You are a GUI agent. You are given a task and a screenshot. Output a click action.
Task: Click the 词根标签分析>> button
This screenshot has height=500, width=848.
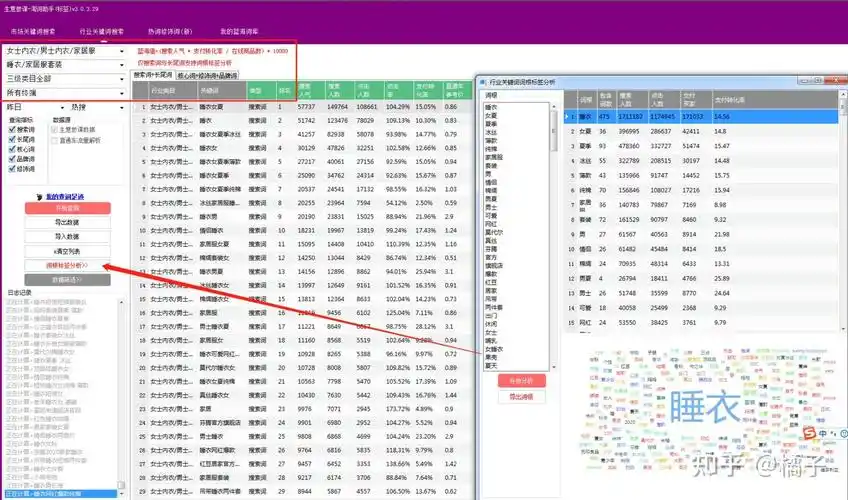[x=68, y=265]
